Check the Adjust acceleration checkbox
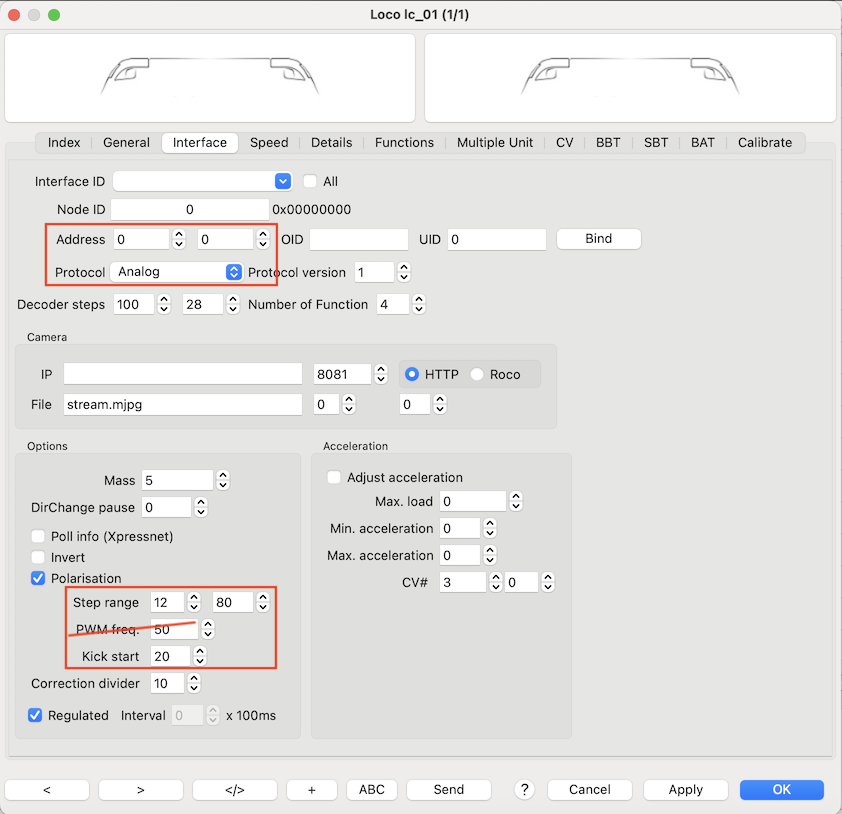 tap(335, 477)
